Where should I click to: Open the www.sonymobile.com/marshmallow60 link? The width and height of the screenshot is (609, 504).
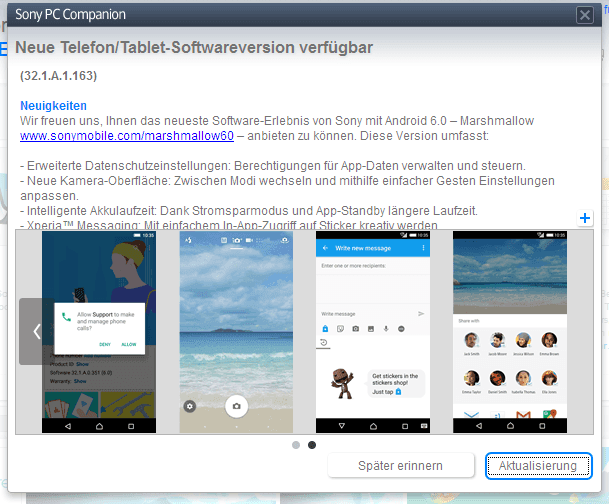(127, 136)
